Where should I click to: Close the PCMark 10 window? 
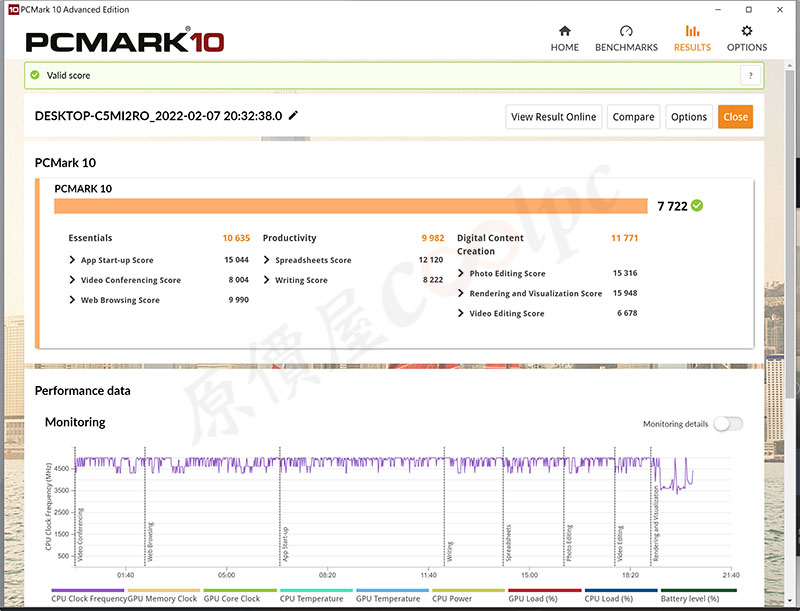click(780, 9)
